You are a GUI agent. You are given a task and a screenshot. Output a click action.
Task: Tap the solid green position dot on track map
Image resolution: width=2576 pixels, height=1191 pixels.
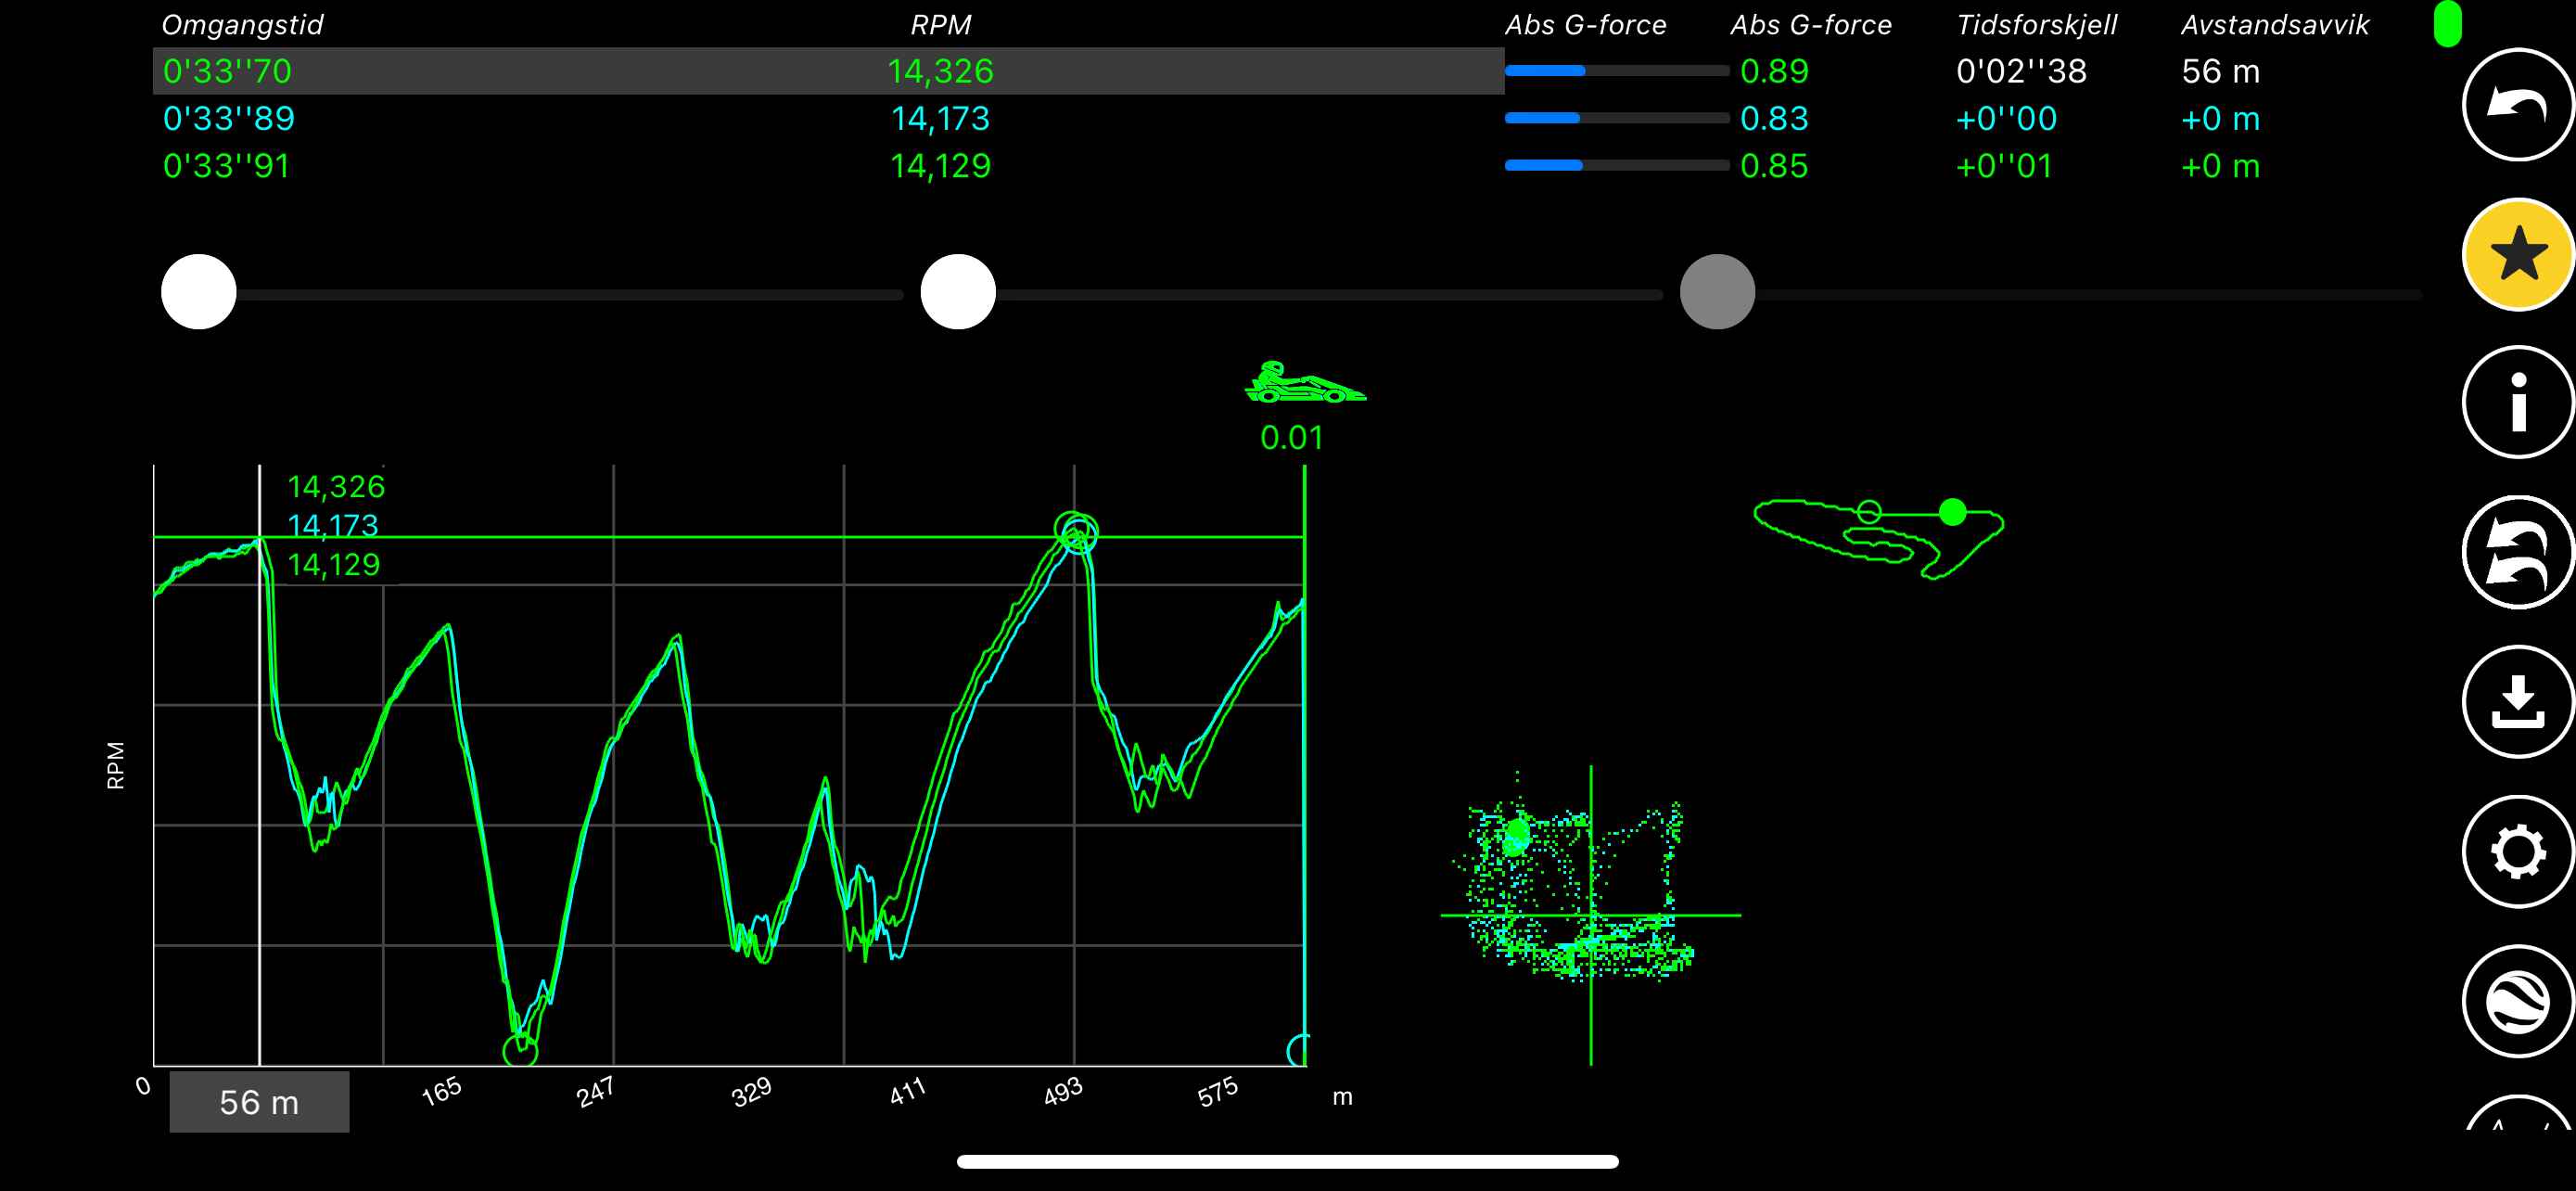(x=1952, y=513)
